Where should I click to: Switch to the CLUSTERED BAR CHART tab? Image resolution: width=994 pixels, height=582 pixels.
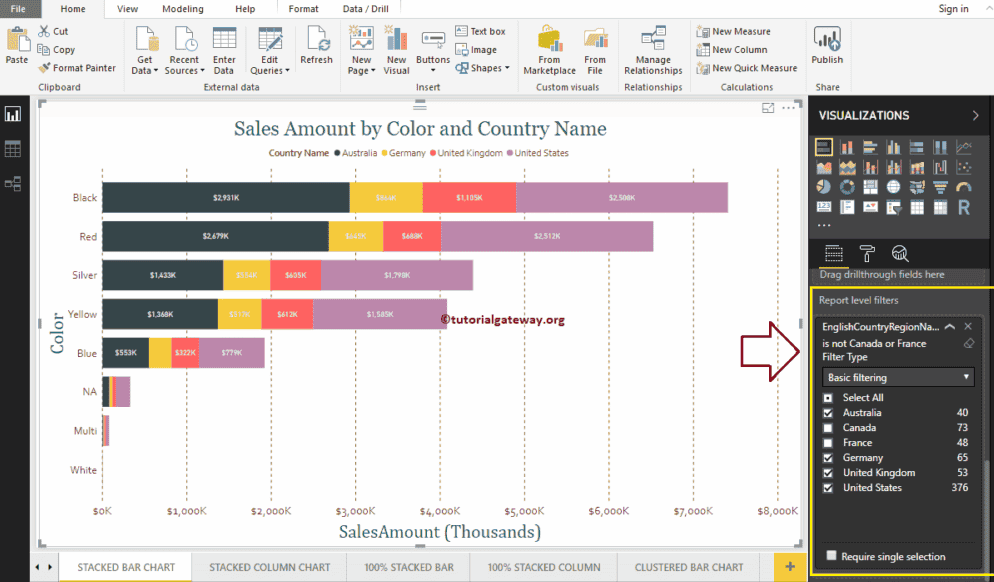pyautogui.click(x=688, y=566)
